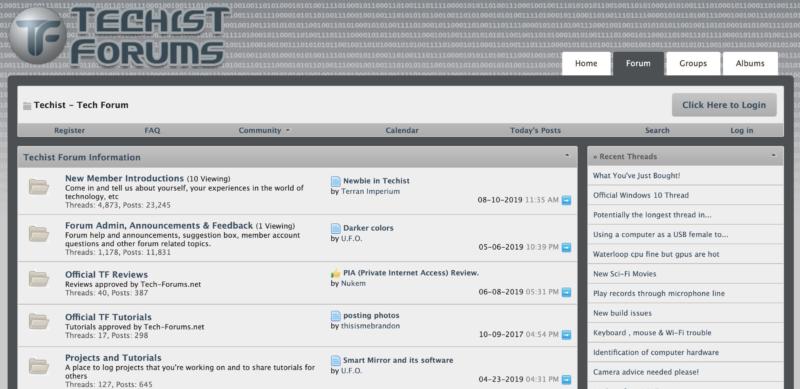Click folder icon for Projects and Tutorials

pos(39,366)
